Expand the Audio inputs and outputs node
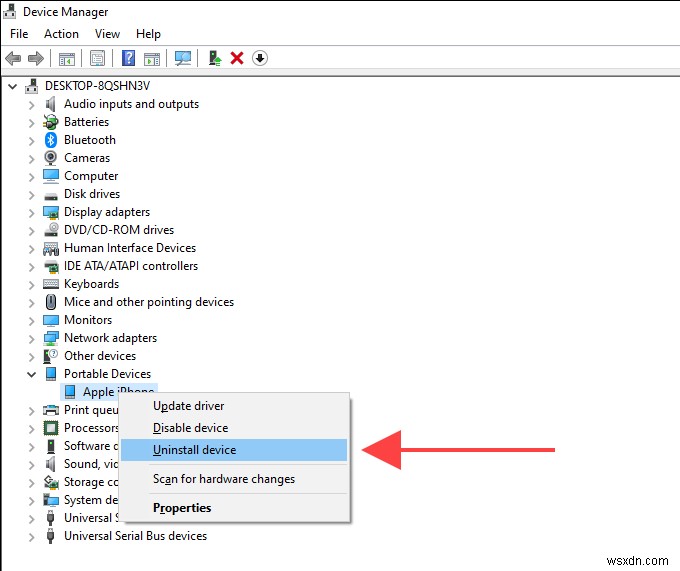The width and height of the screenshot is (680, 571). pos(31,104)
